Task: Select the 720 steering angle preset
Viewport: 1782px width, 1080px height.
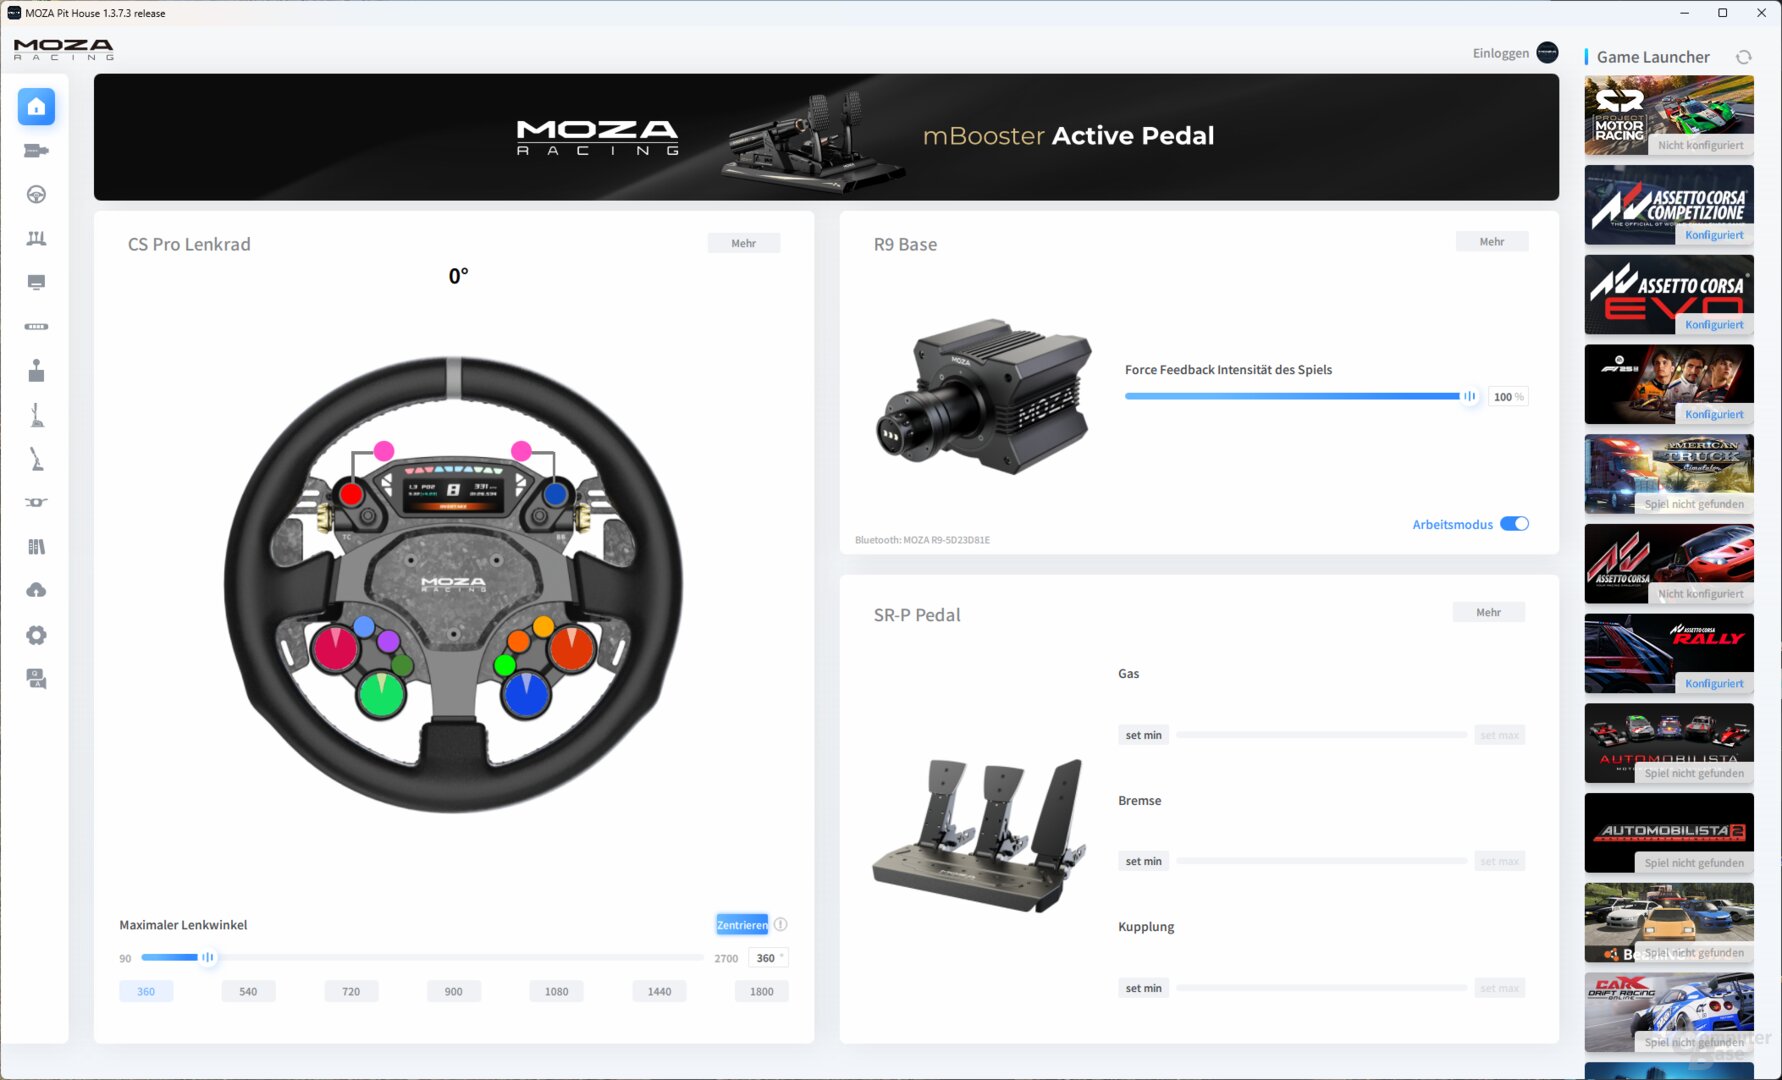Action: pyautogui.click(x=351, y=991)
